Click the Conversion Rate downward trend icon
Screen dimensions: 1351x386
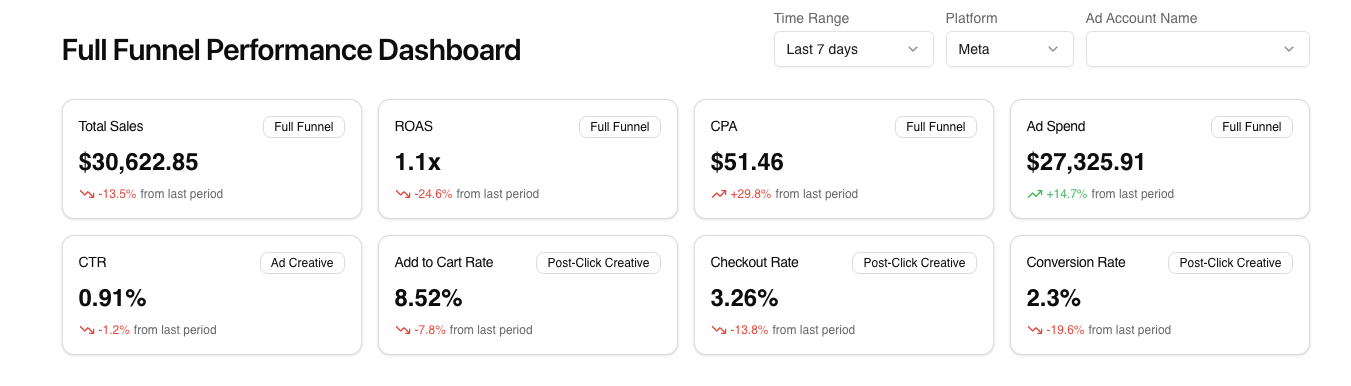tap(1035, 330)
